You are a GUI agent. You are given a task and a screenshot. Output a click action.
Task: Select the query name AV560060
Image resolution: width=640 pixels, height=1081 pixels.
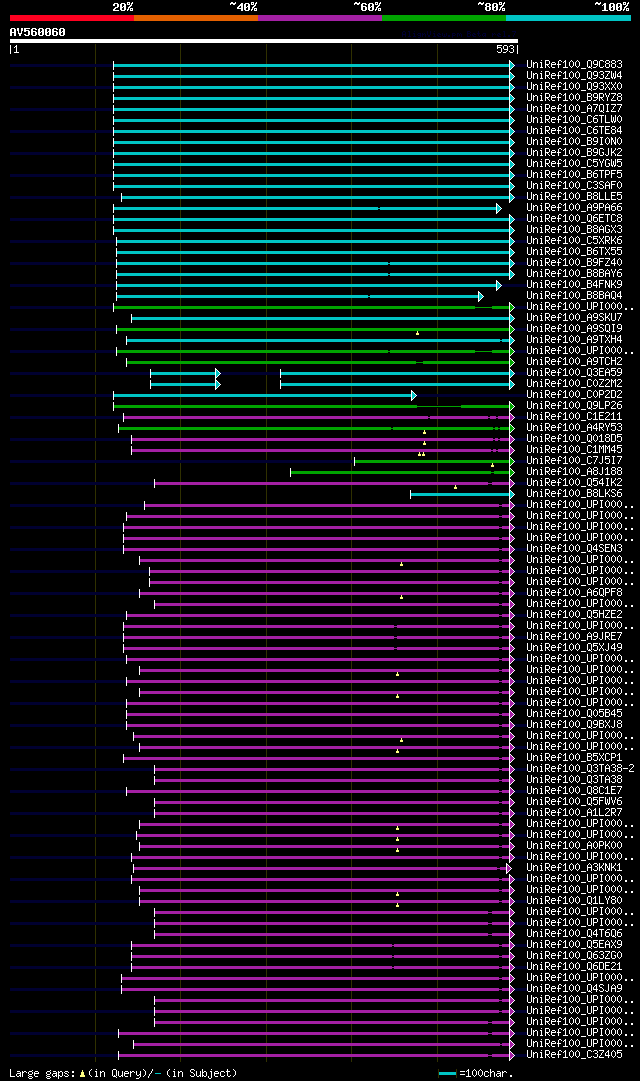(37, 32)
